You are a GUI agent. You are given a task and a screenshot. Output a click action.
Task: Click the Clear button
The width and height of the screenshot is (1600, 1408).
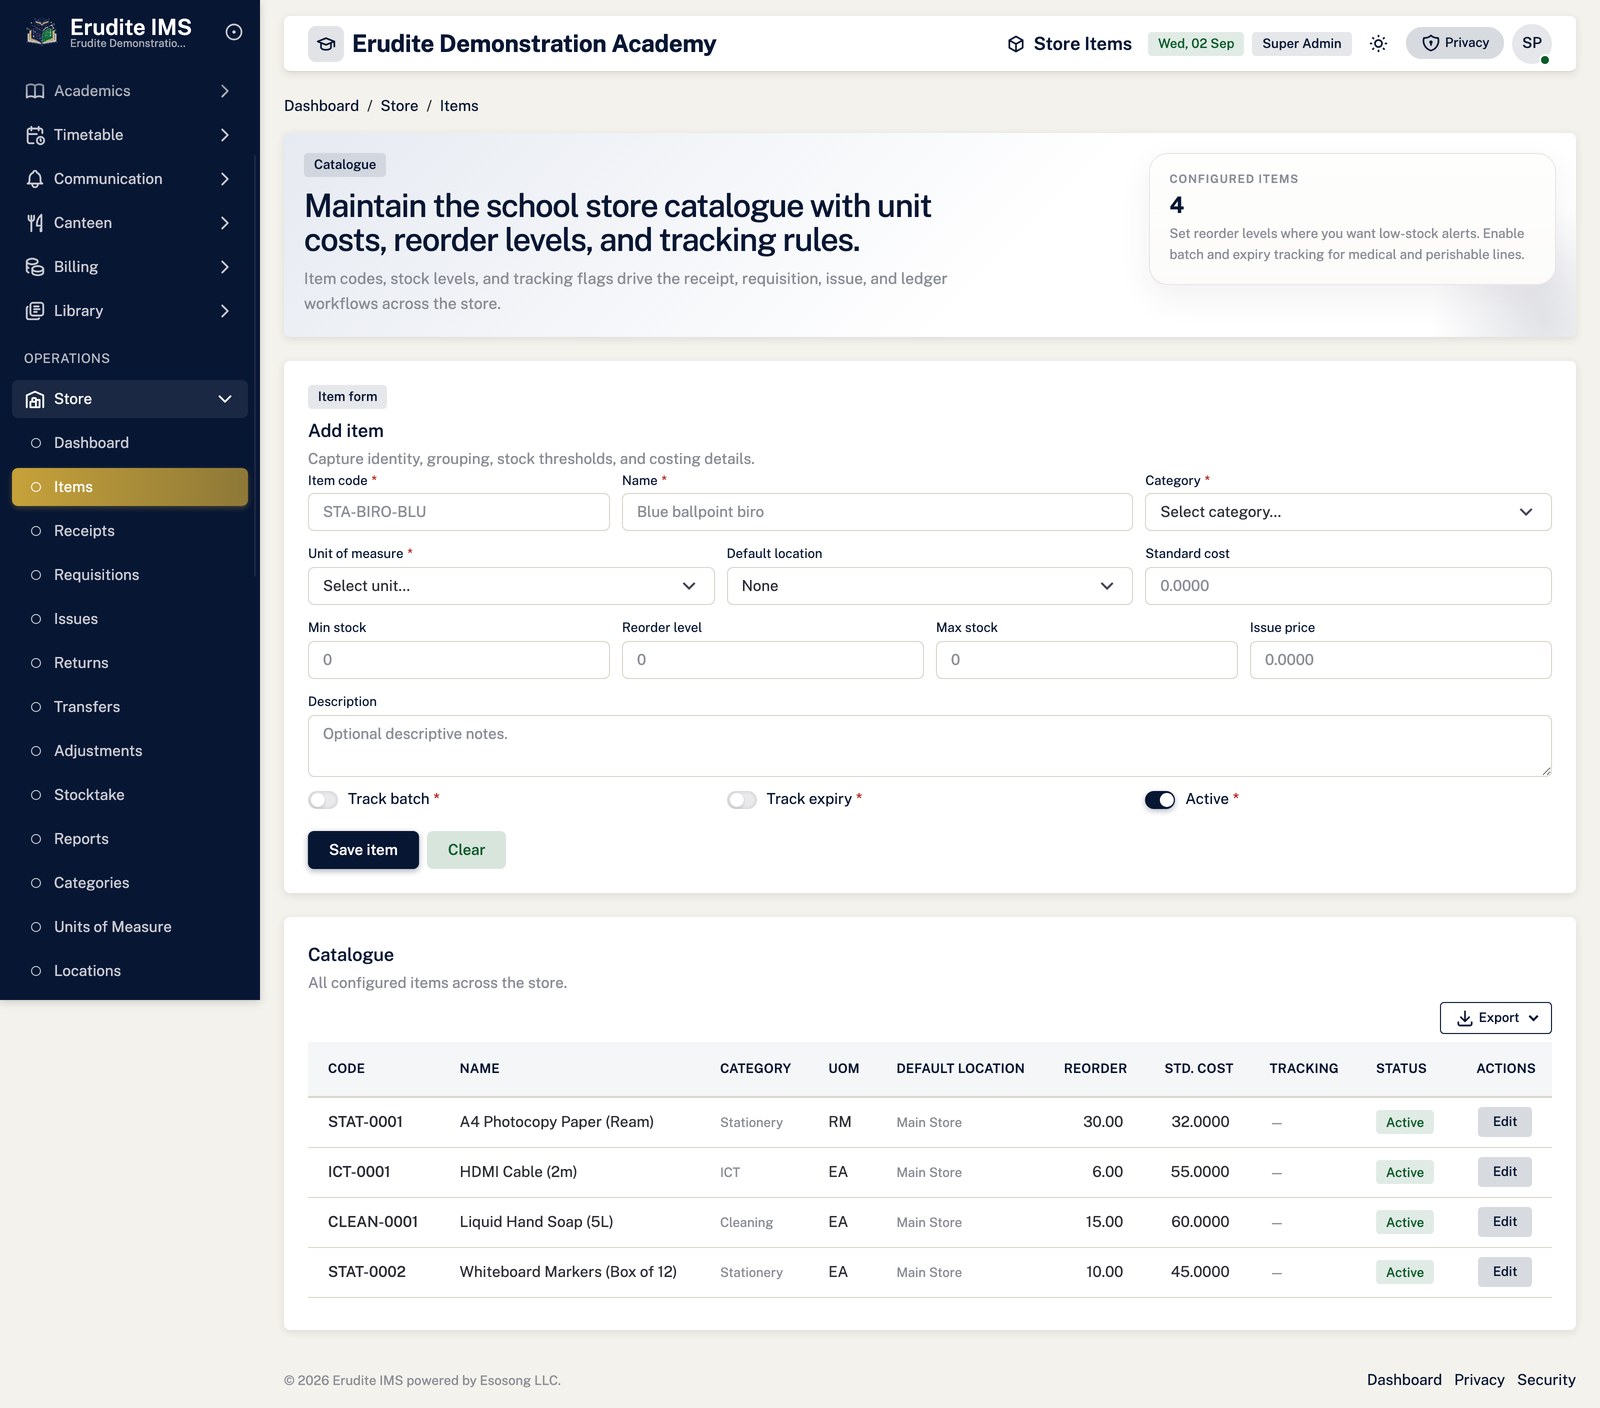(x=466, y=850)
